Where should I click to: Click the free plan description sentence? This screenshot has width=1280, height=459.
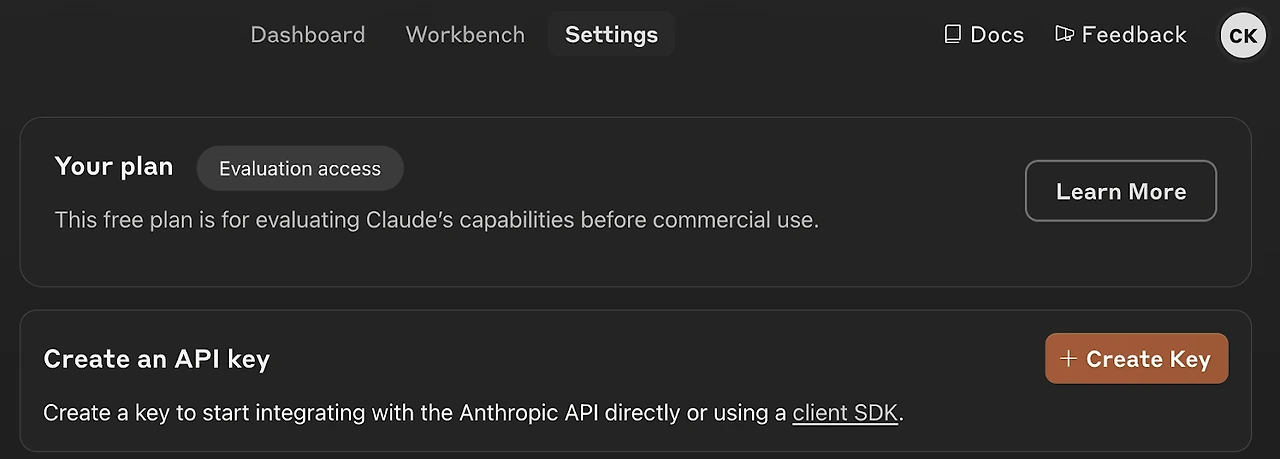pos(436,220)
